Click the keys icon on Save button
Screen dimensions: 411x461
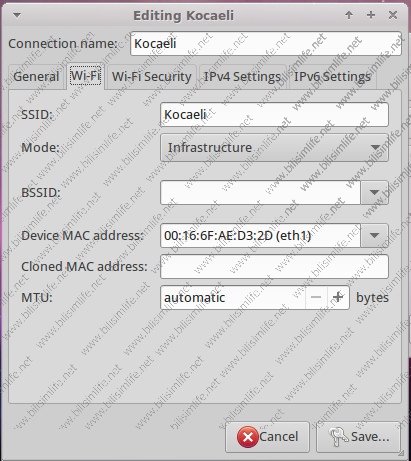[338, 437]
